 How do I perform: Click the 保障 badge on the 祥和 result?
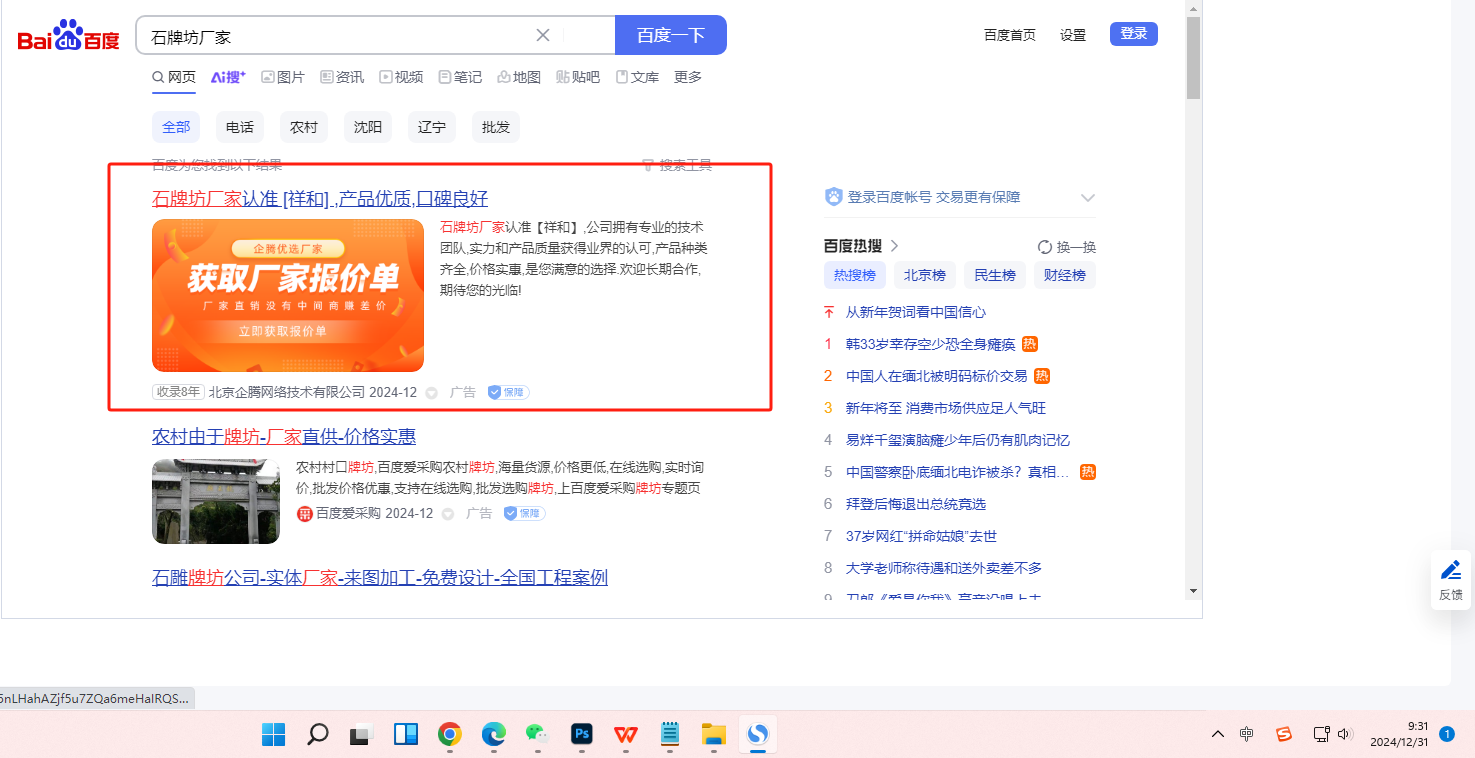(509, 392)
